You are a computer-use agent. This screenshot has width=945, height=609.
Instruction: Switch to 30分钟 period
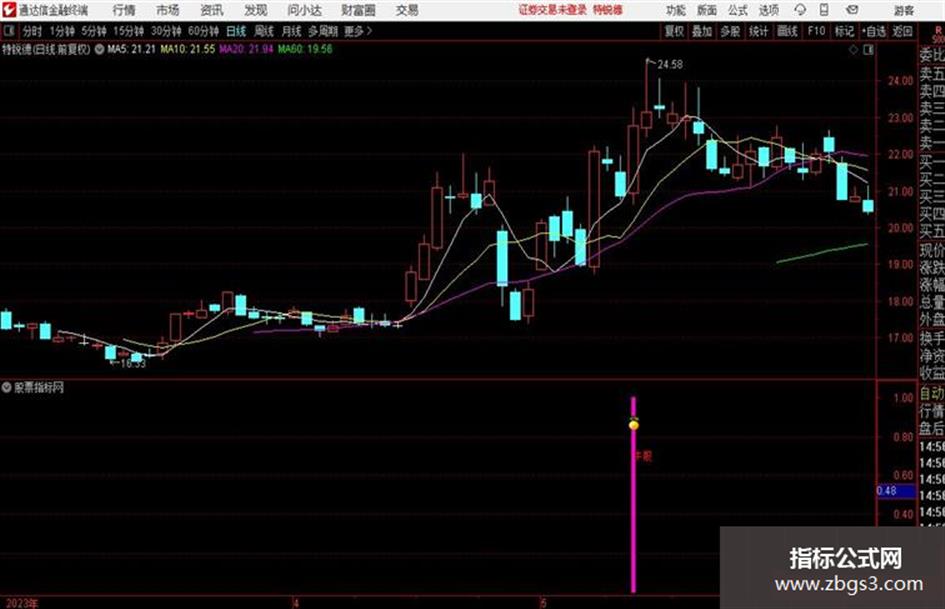coord(166,31)
